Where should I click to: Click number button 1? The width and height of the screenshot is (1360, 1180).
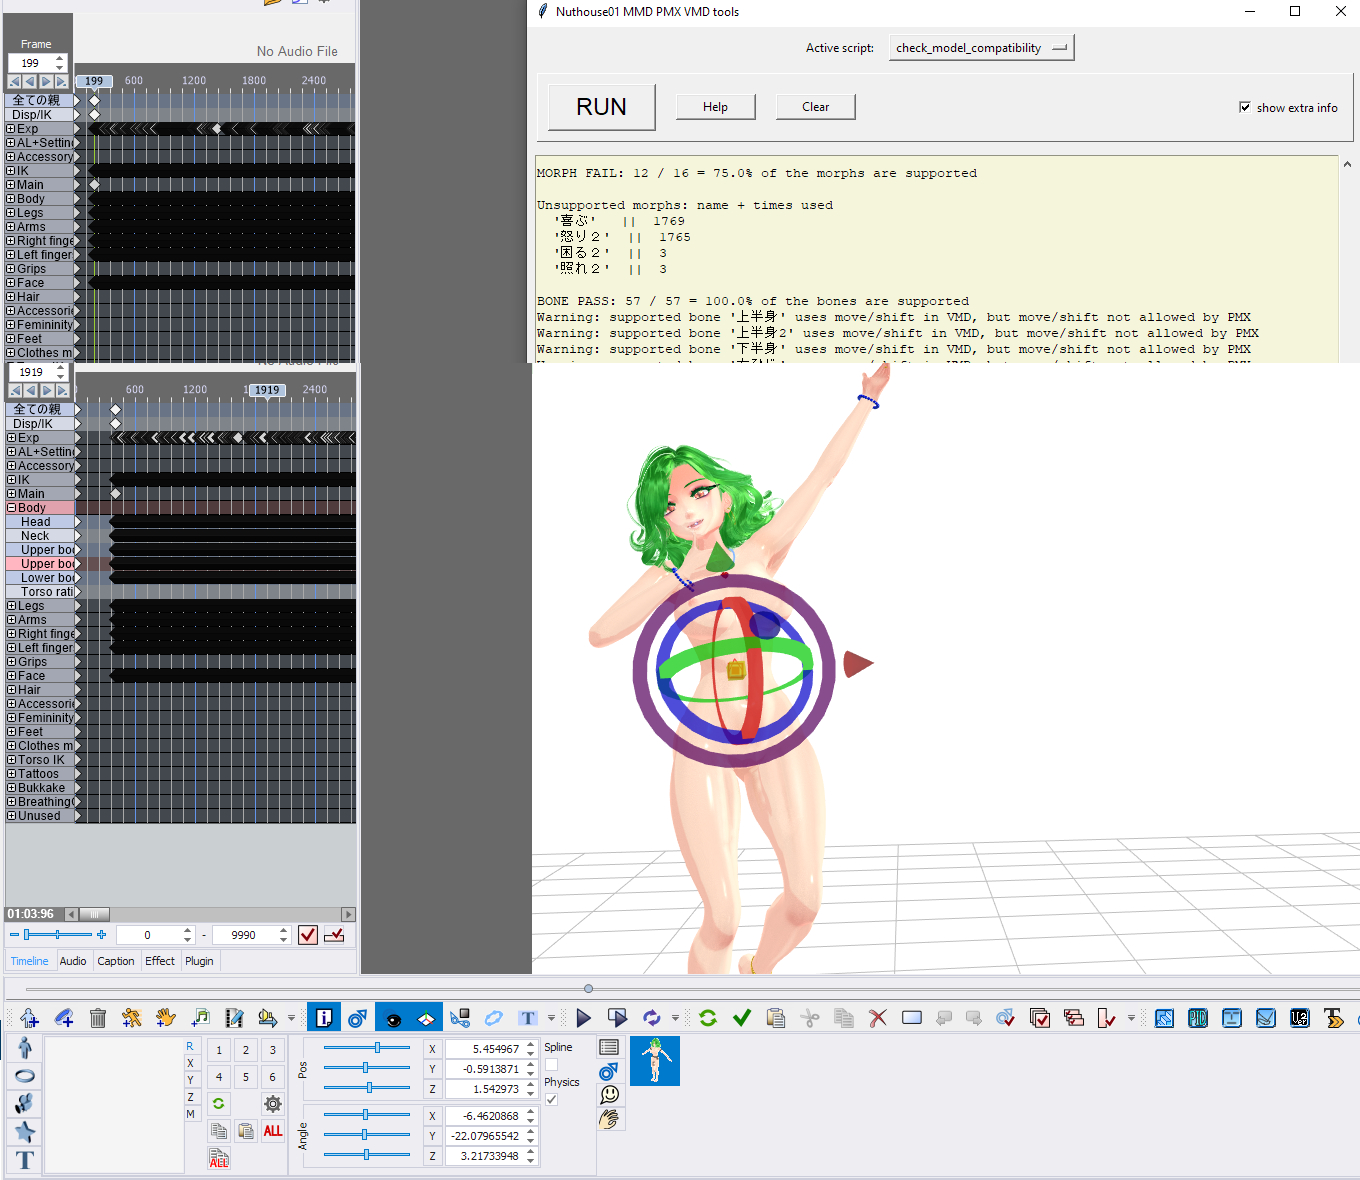click(219, 1050)
